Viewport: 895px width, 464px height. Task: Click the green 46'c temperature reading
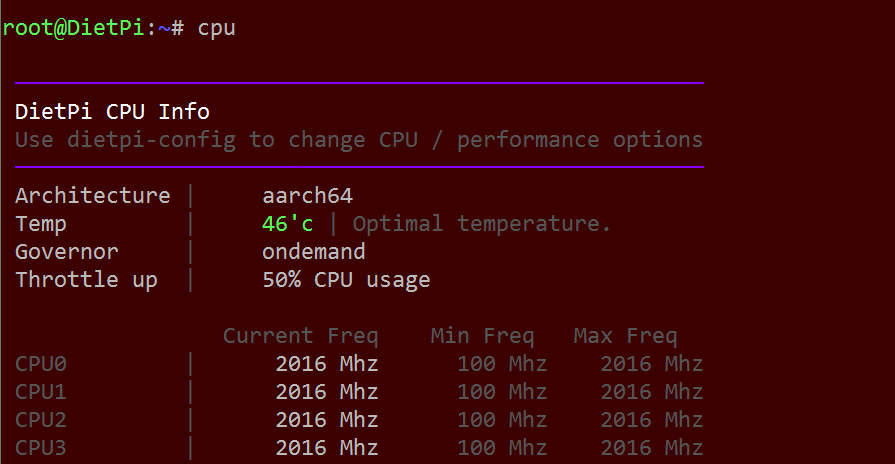[x=287, y=224]
